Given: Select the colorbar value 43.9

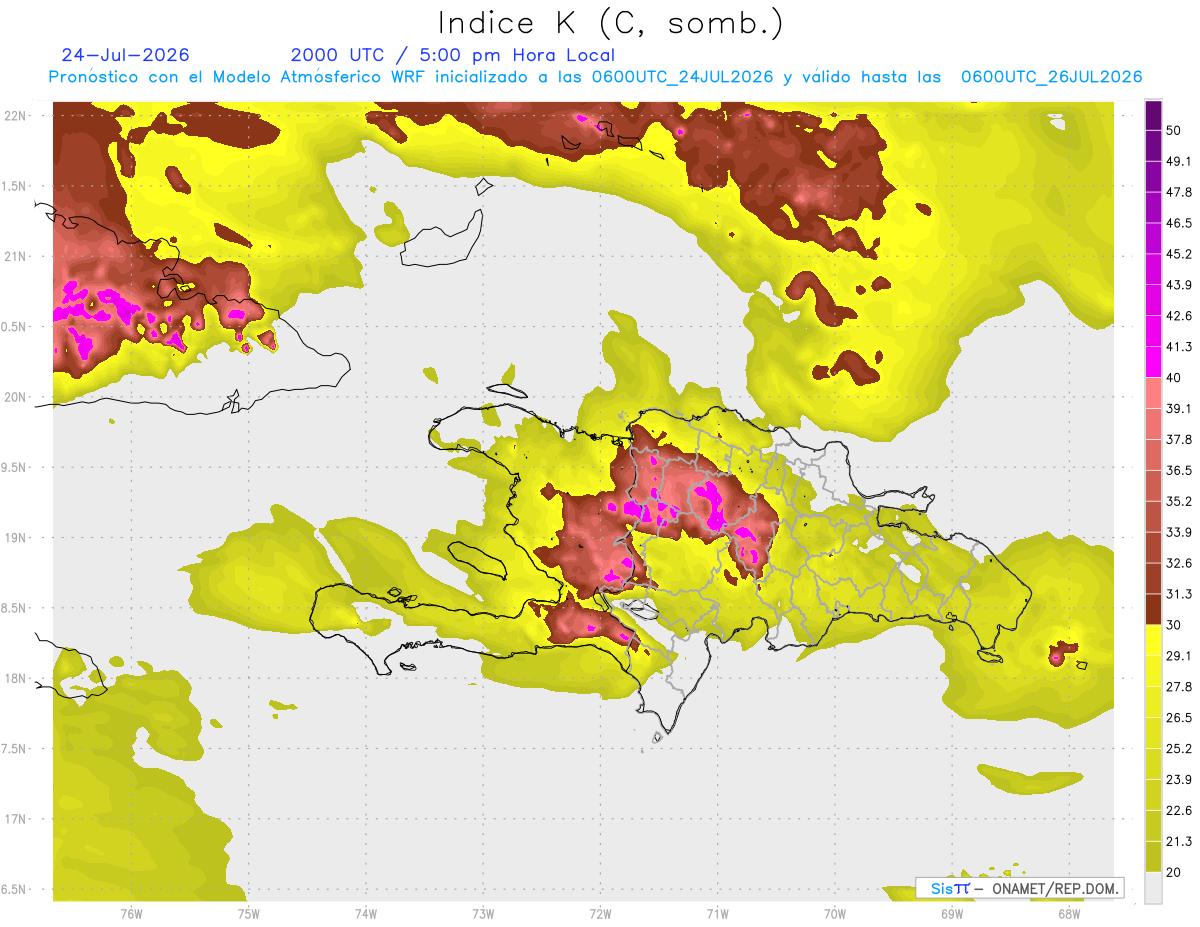Looking at the screenshot, I should [1179, 285].
